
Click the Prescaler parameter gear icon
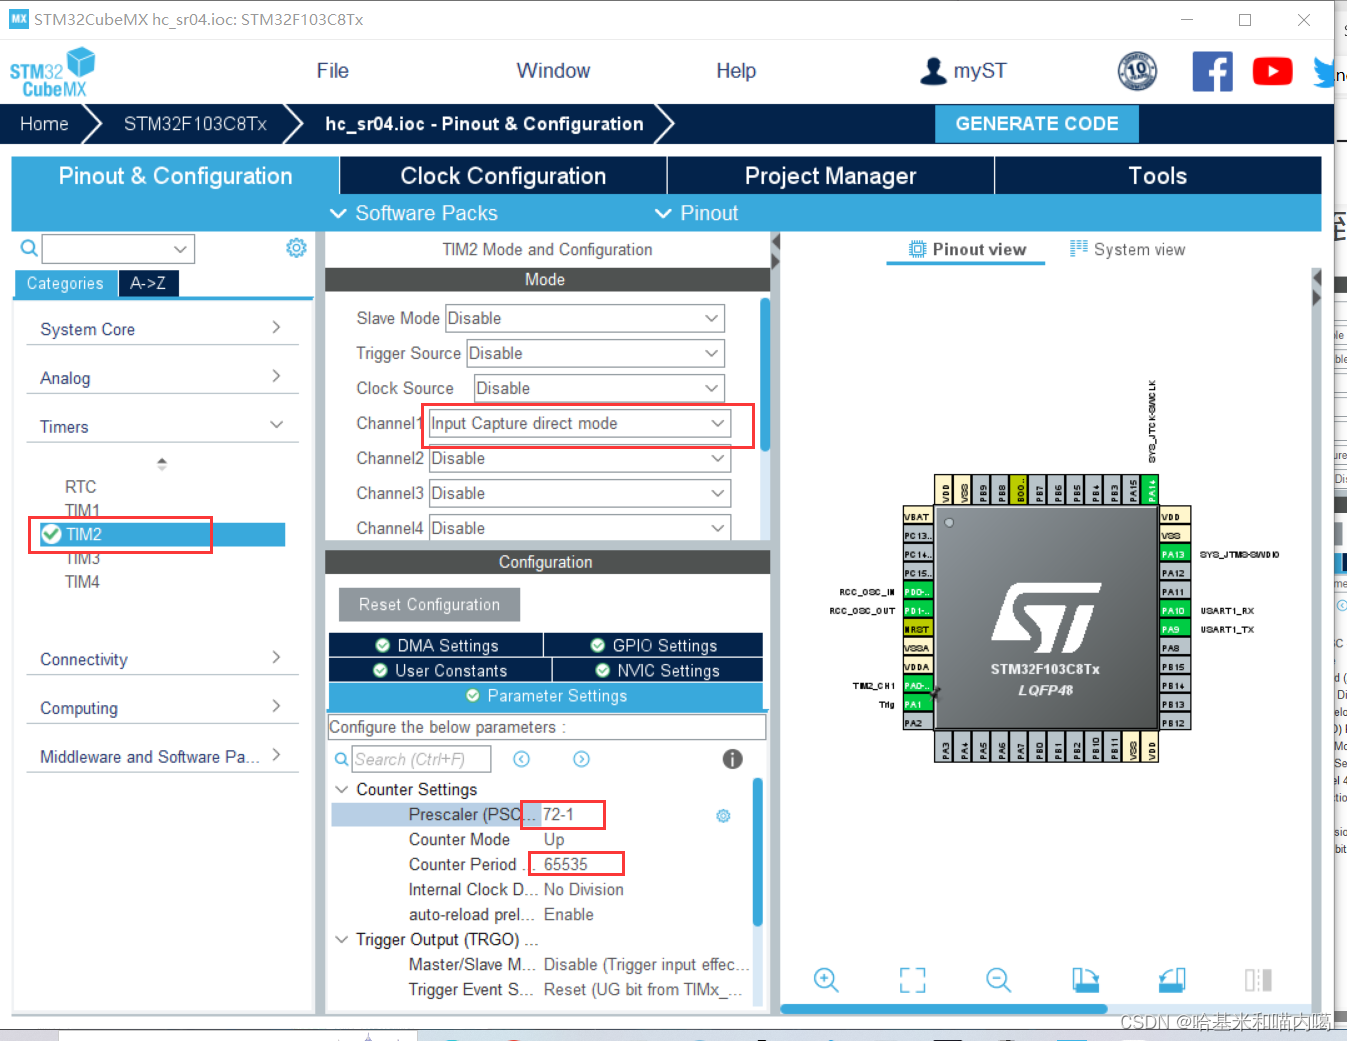point(723,816)
